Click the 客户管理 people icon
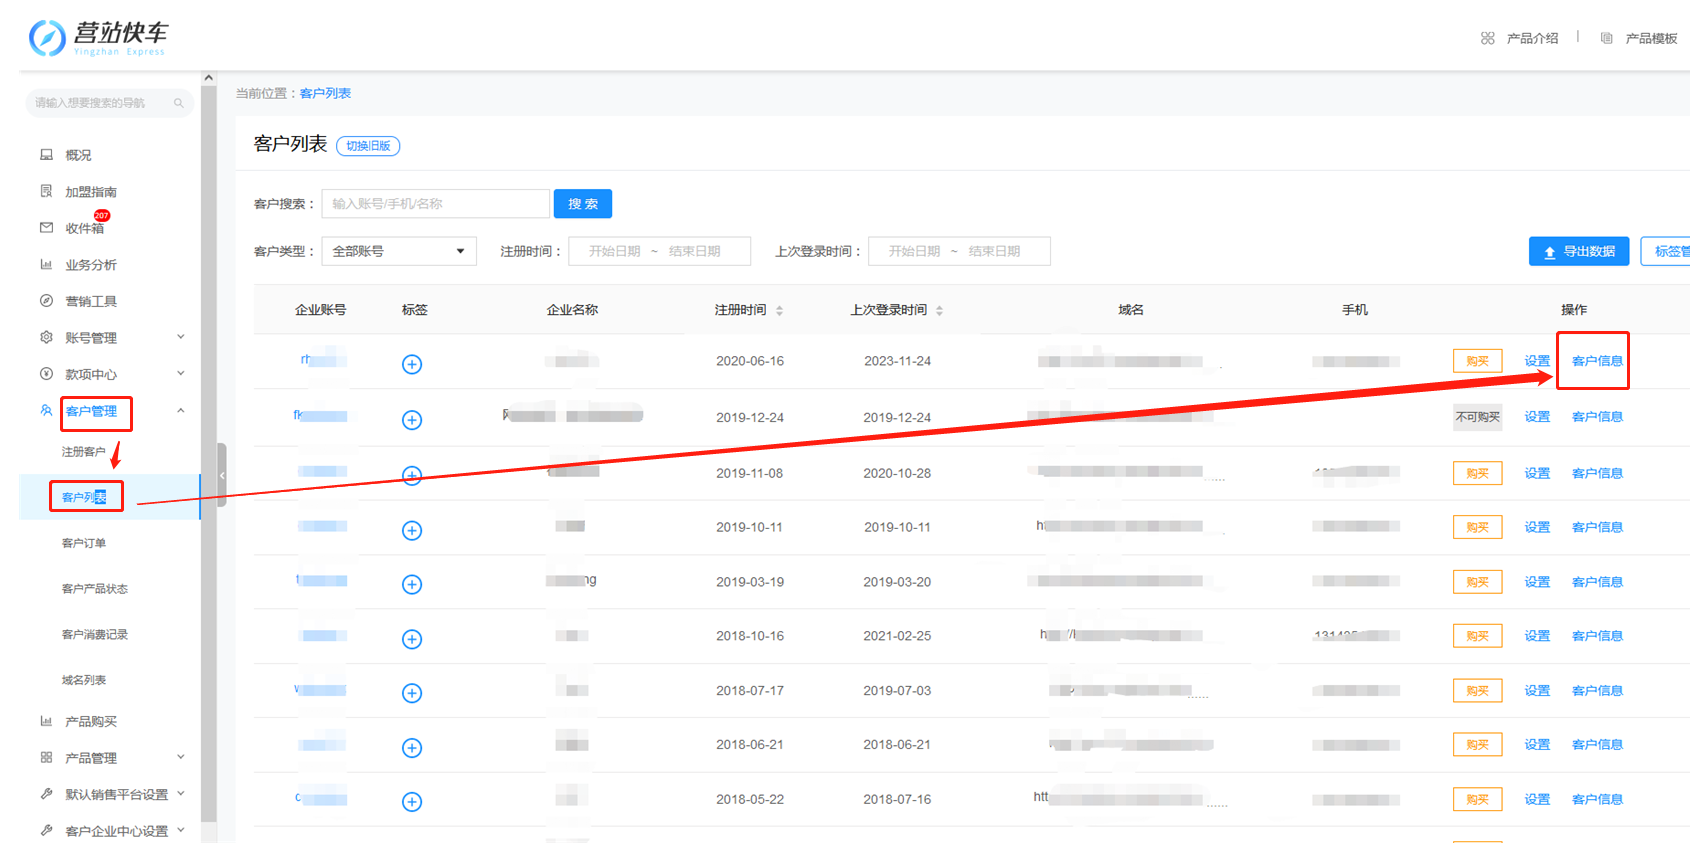The image size is (1690, 849). 46,411
